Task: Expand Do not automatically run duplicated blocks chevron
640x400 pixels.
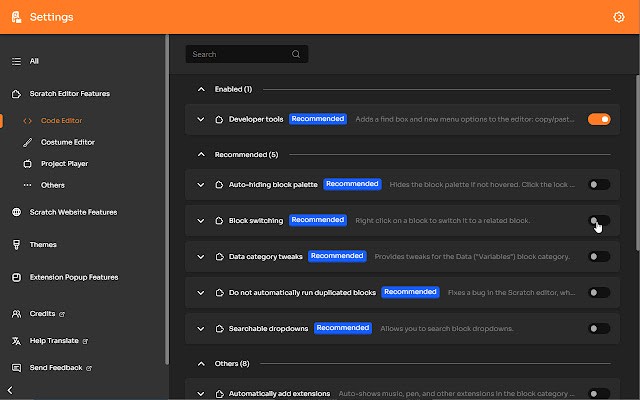Action: click(200, 293)
